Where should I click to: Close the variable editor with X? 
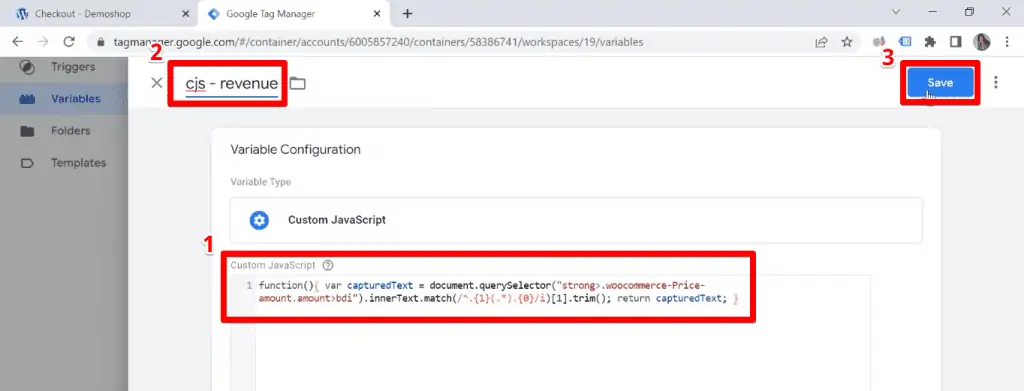pos(157,83)
